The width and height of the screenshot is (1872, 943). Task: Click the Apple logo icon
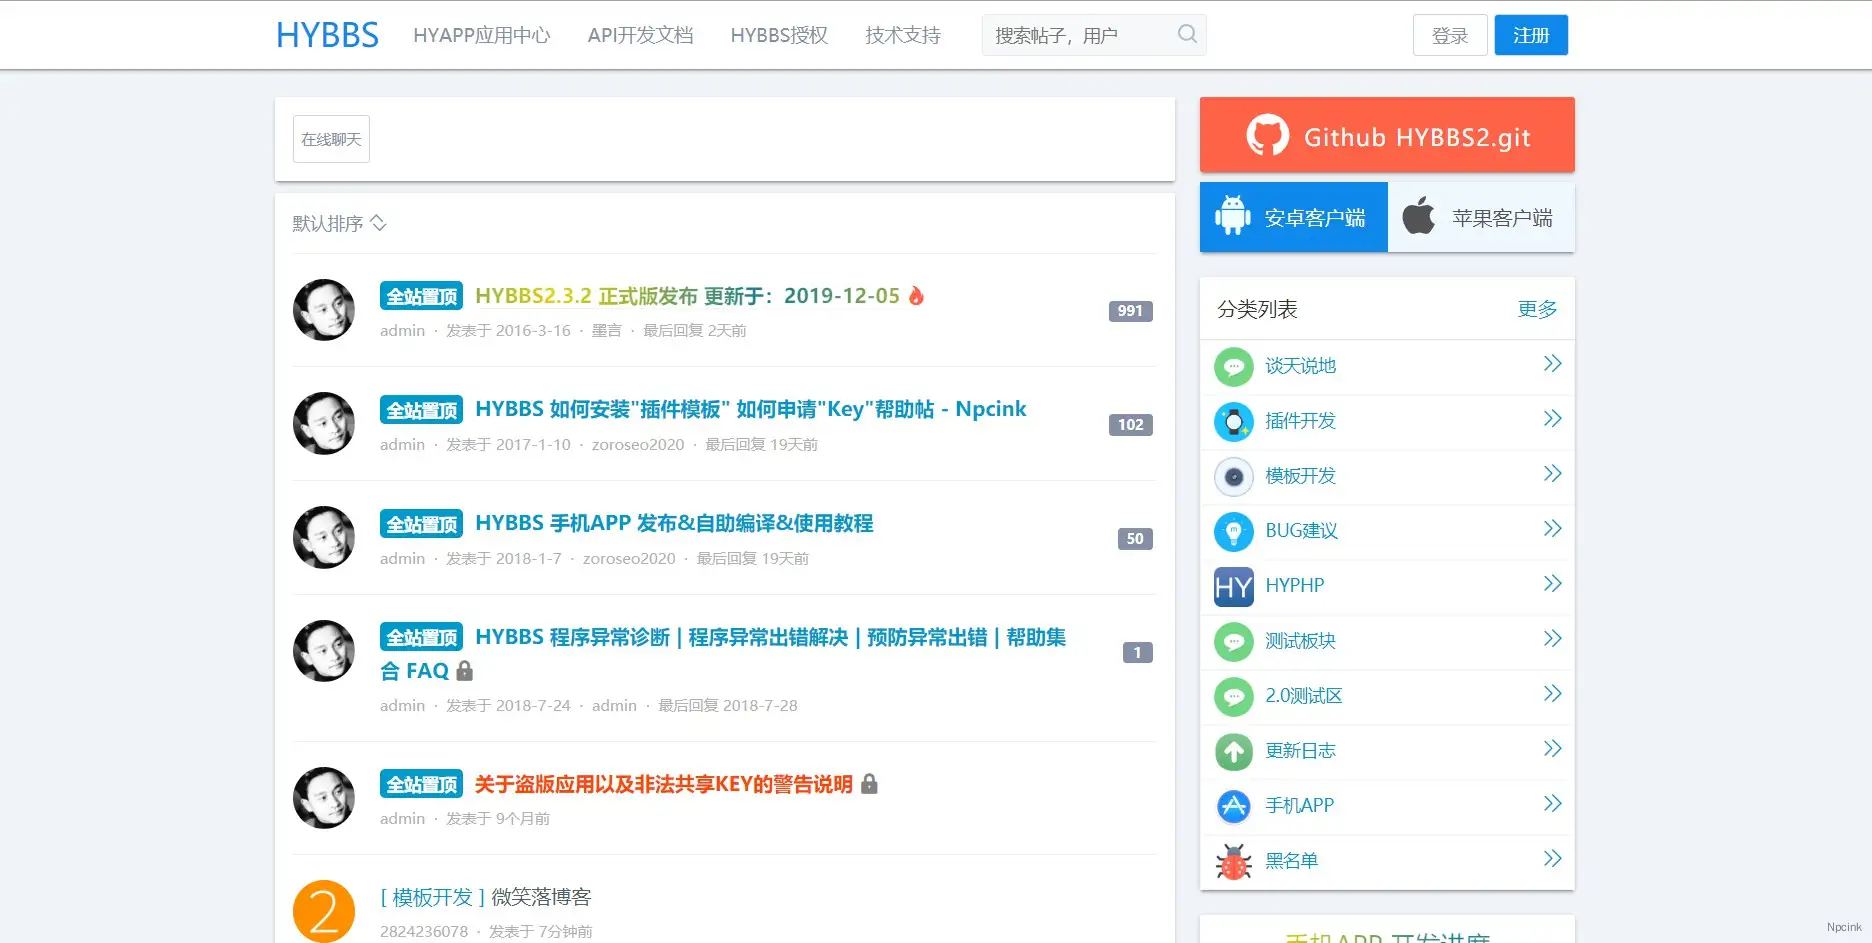pos(1419,215)
